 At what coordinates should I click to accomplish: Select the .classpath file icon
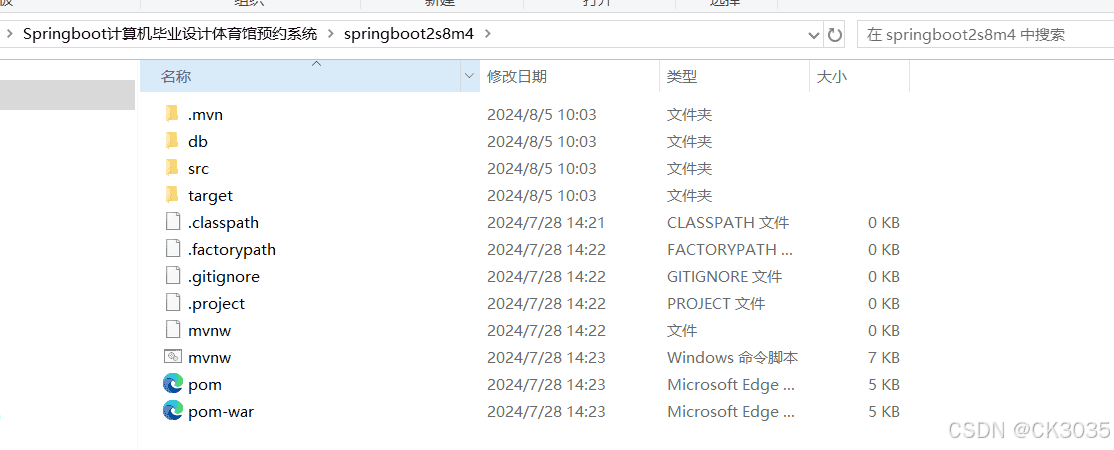tap(173, 222)
